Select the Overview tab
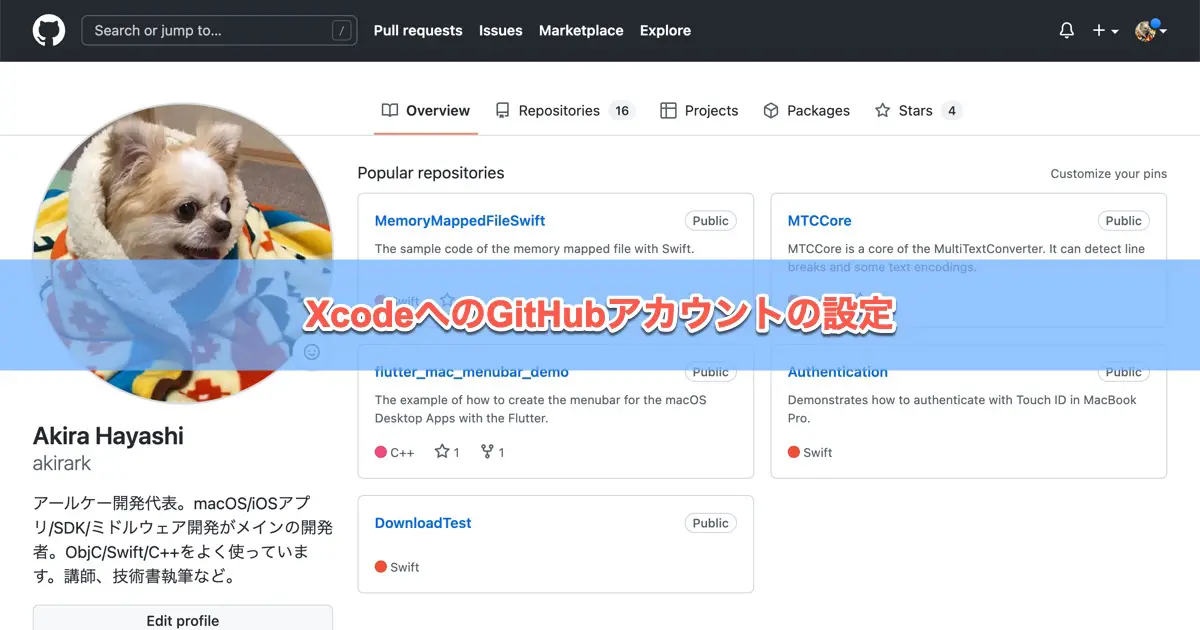1200x630 pixels. click(x=426, y=111)
